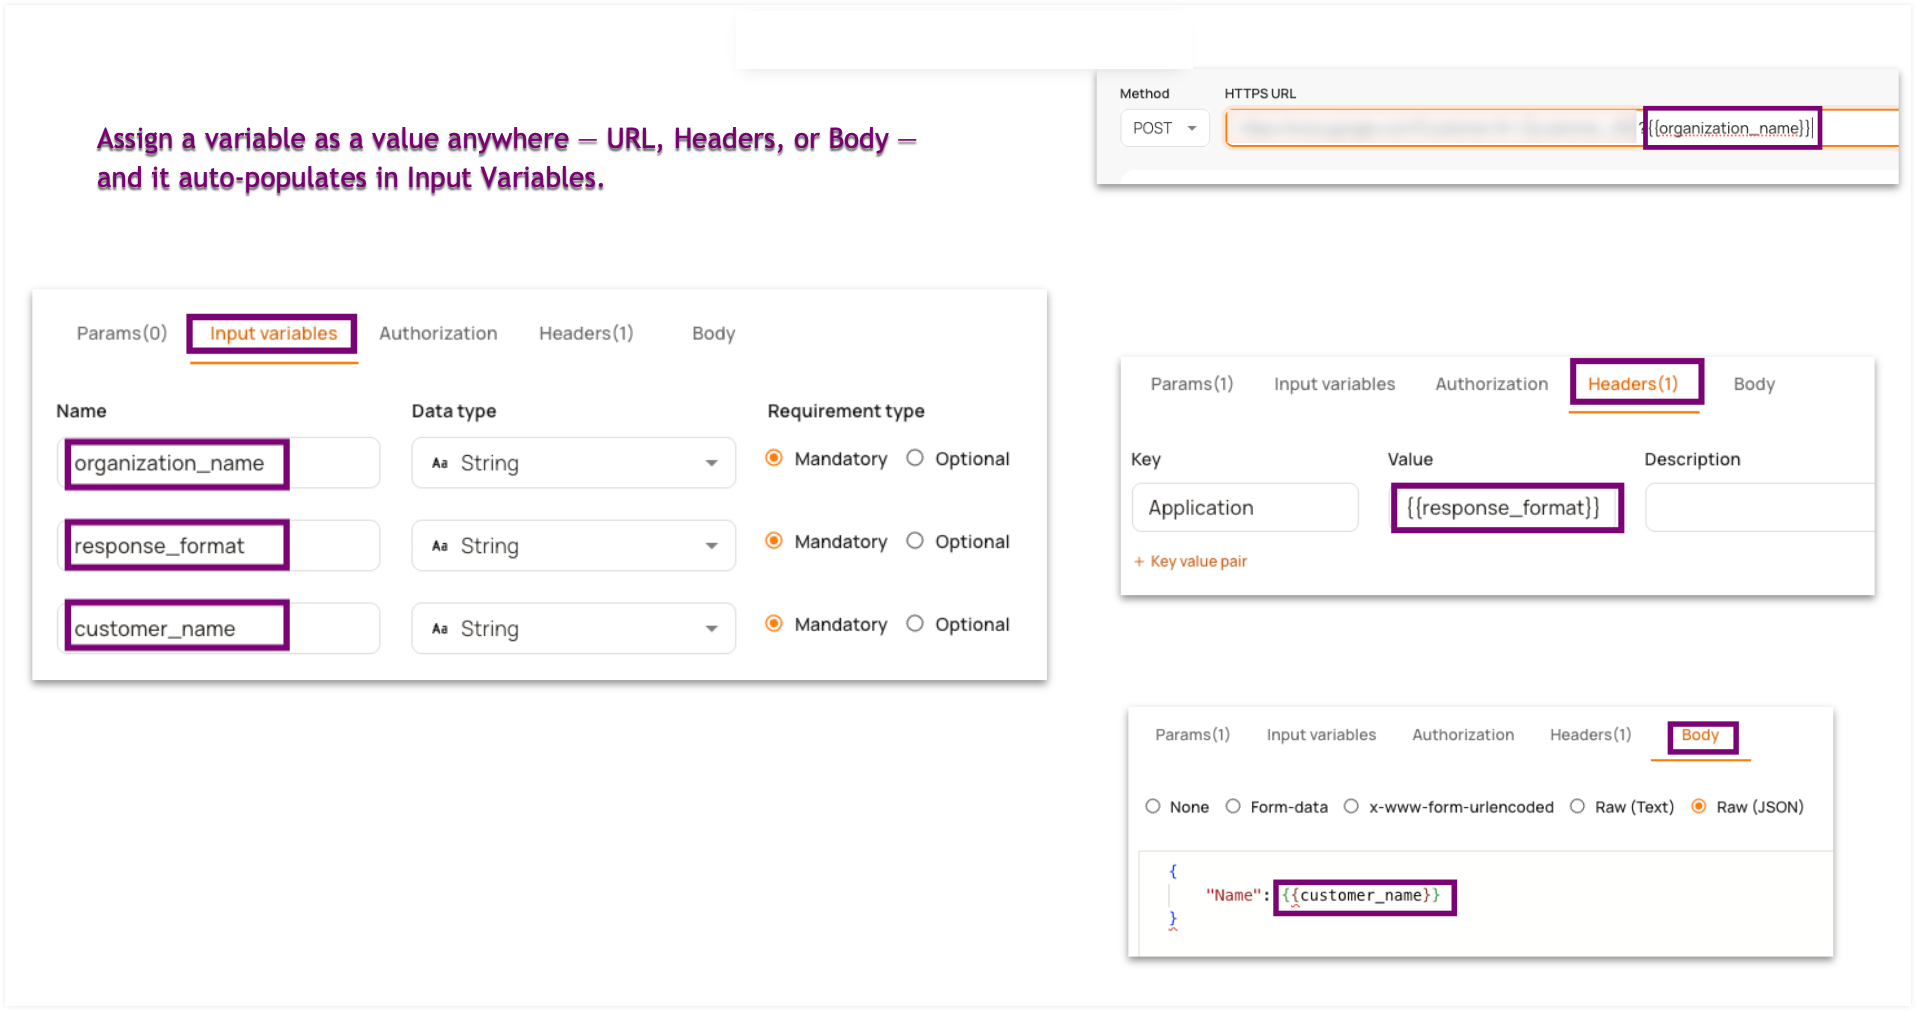Choose the Form-data body type
This screenshot has height=1011, width=1916.
[1233, 806]
